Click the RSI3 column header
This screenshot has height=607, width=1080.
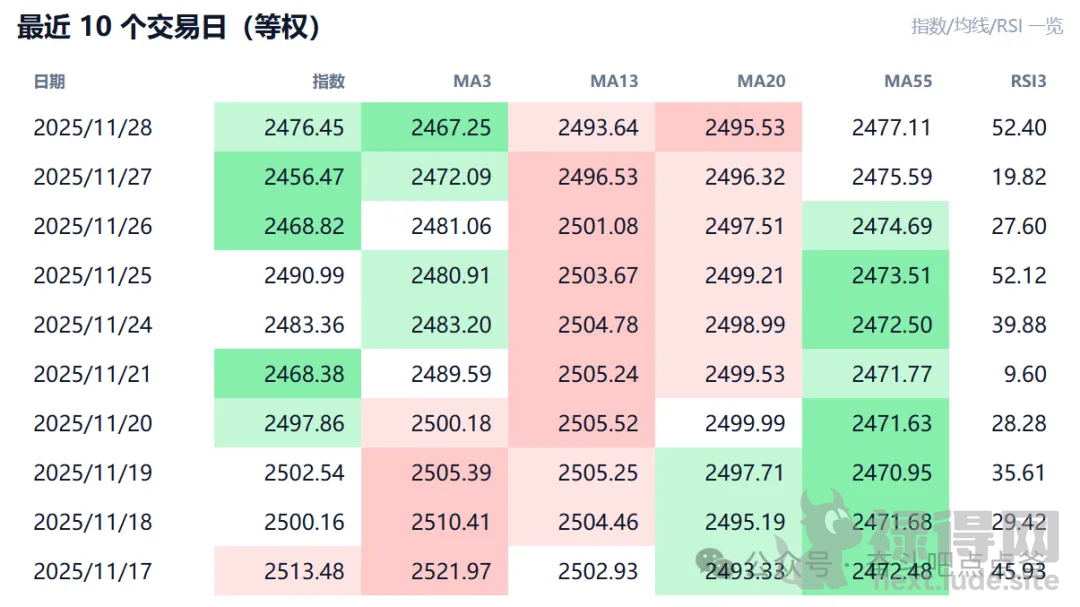1028,81
